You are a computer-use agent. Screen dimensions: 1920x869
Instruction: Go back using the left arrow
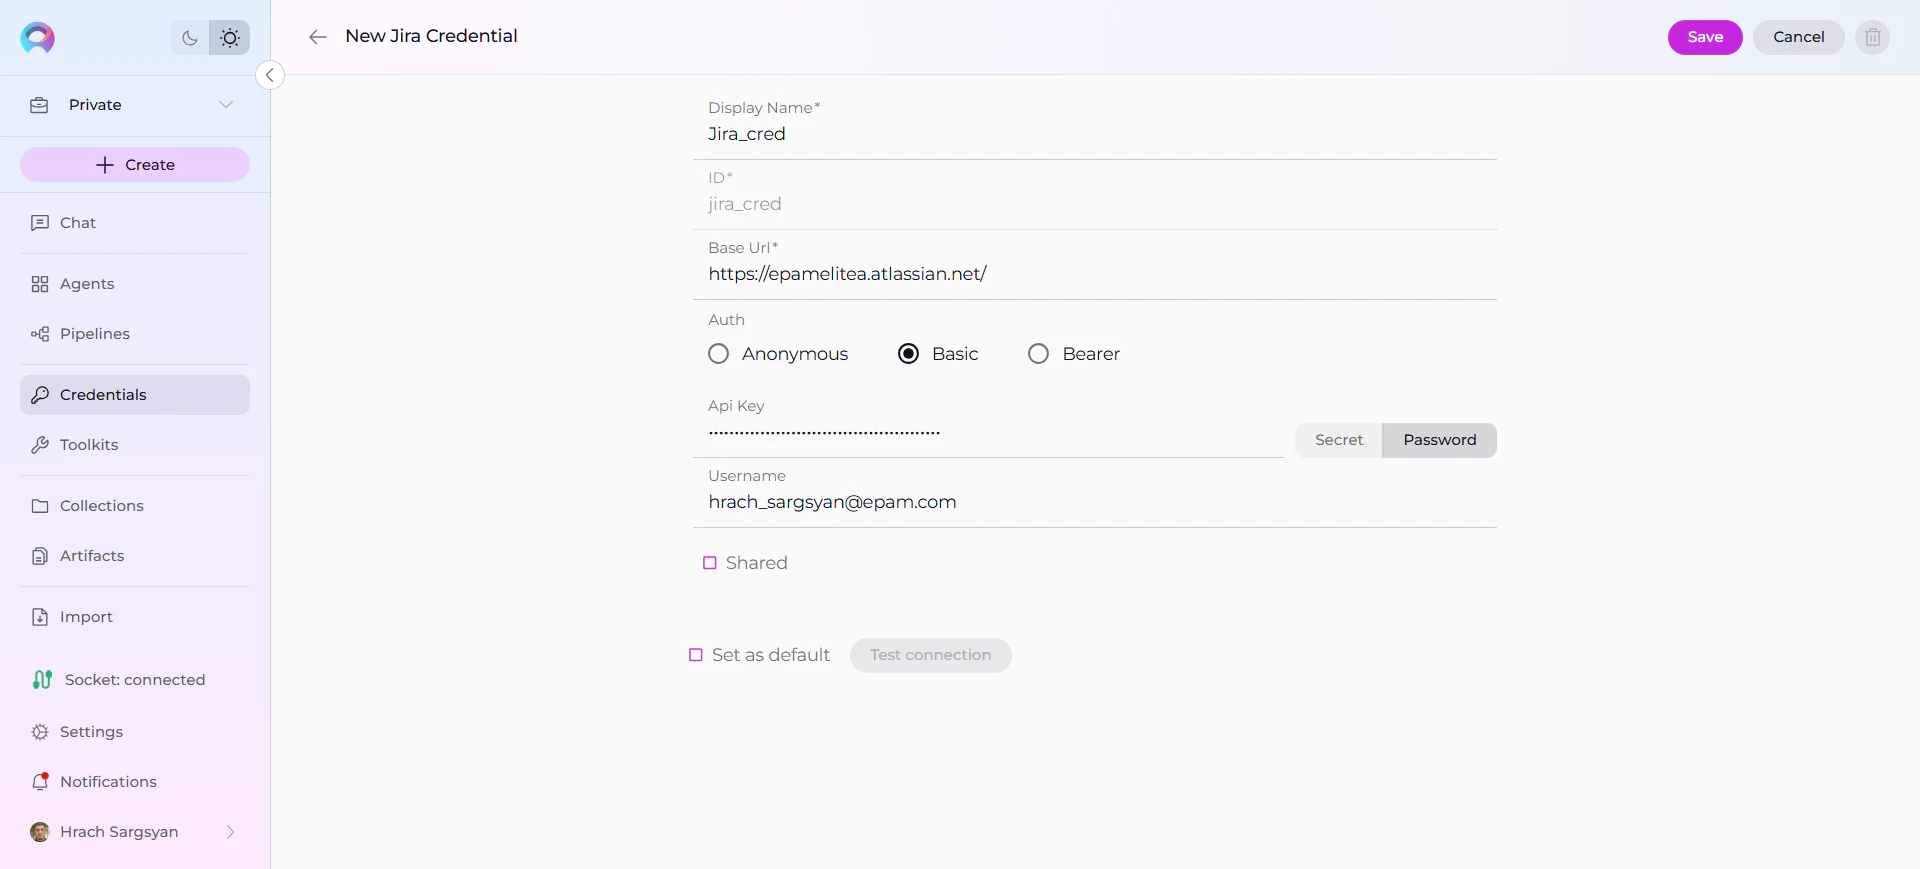pos(318,37)
